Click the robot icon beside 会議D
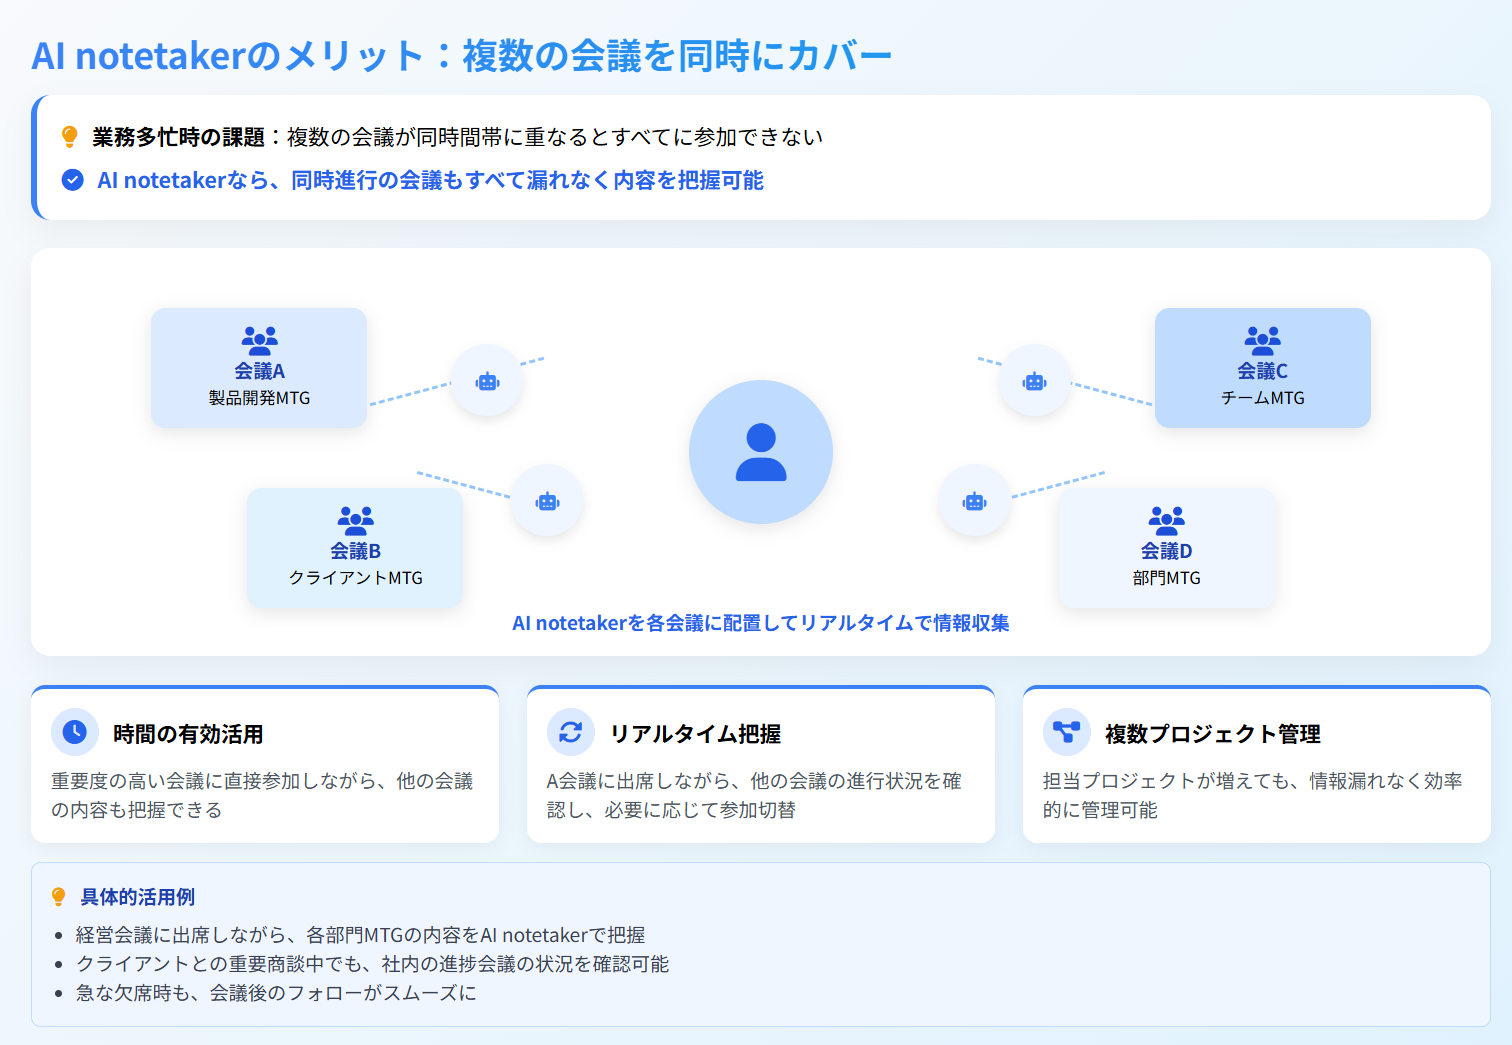 974,501
